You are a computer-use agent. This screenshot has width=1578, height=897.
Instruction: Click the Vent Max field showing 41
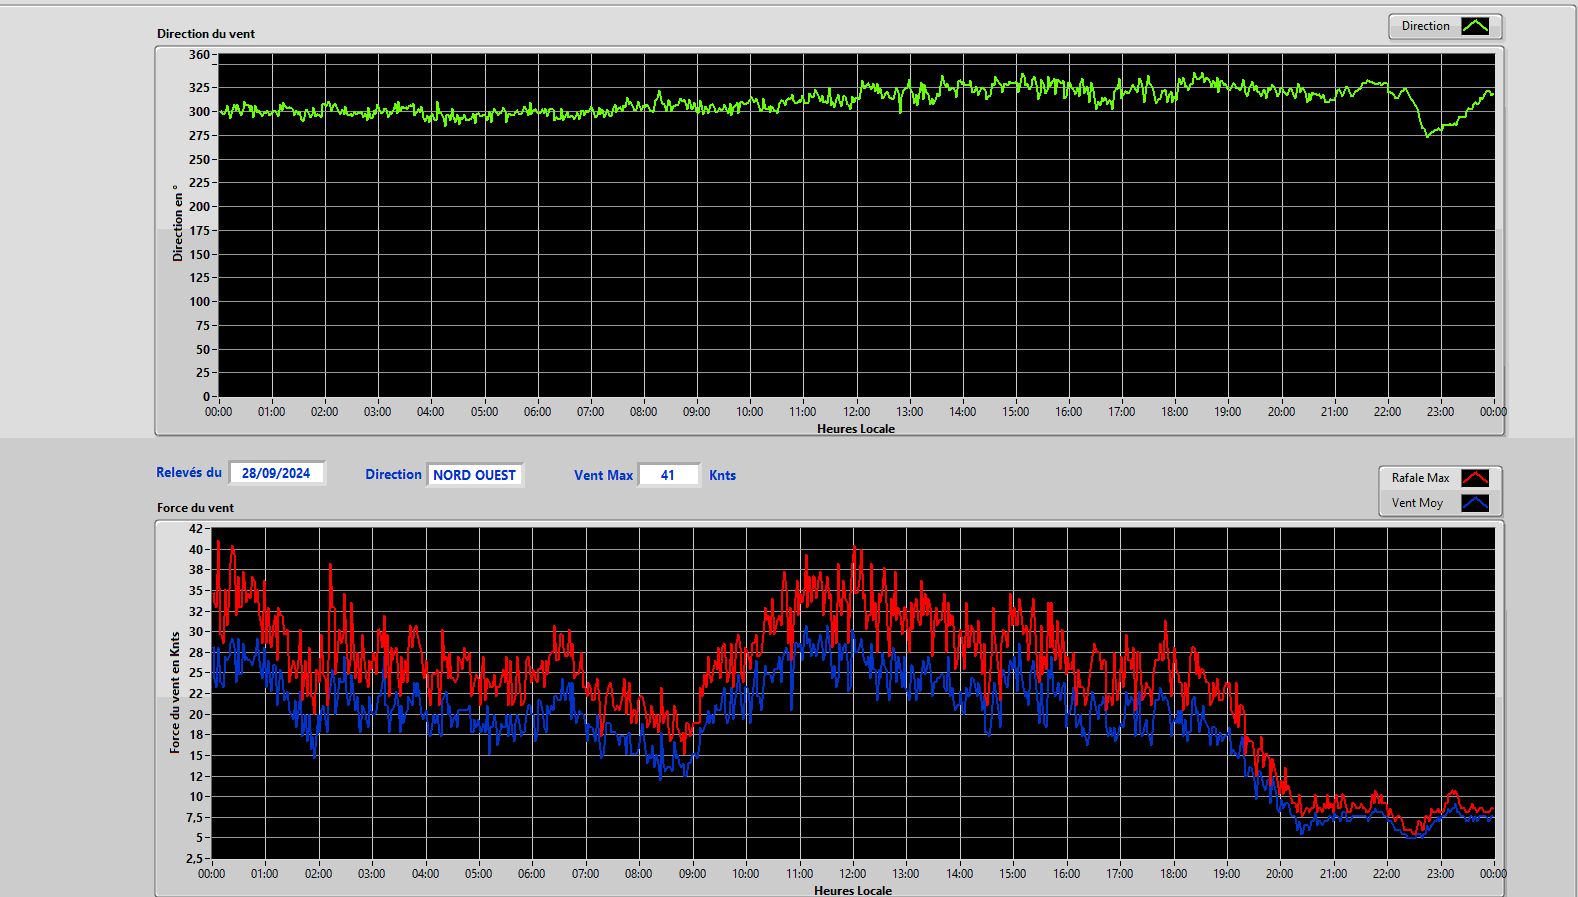pos(668,475)
